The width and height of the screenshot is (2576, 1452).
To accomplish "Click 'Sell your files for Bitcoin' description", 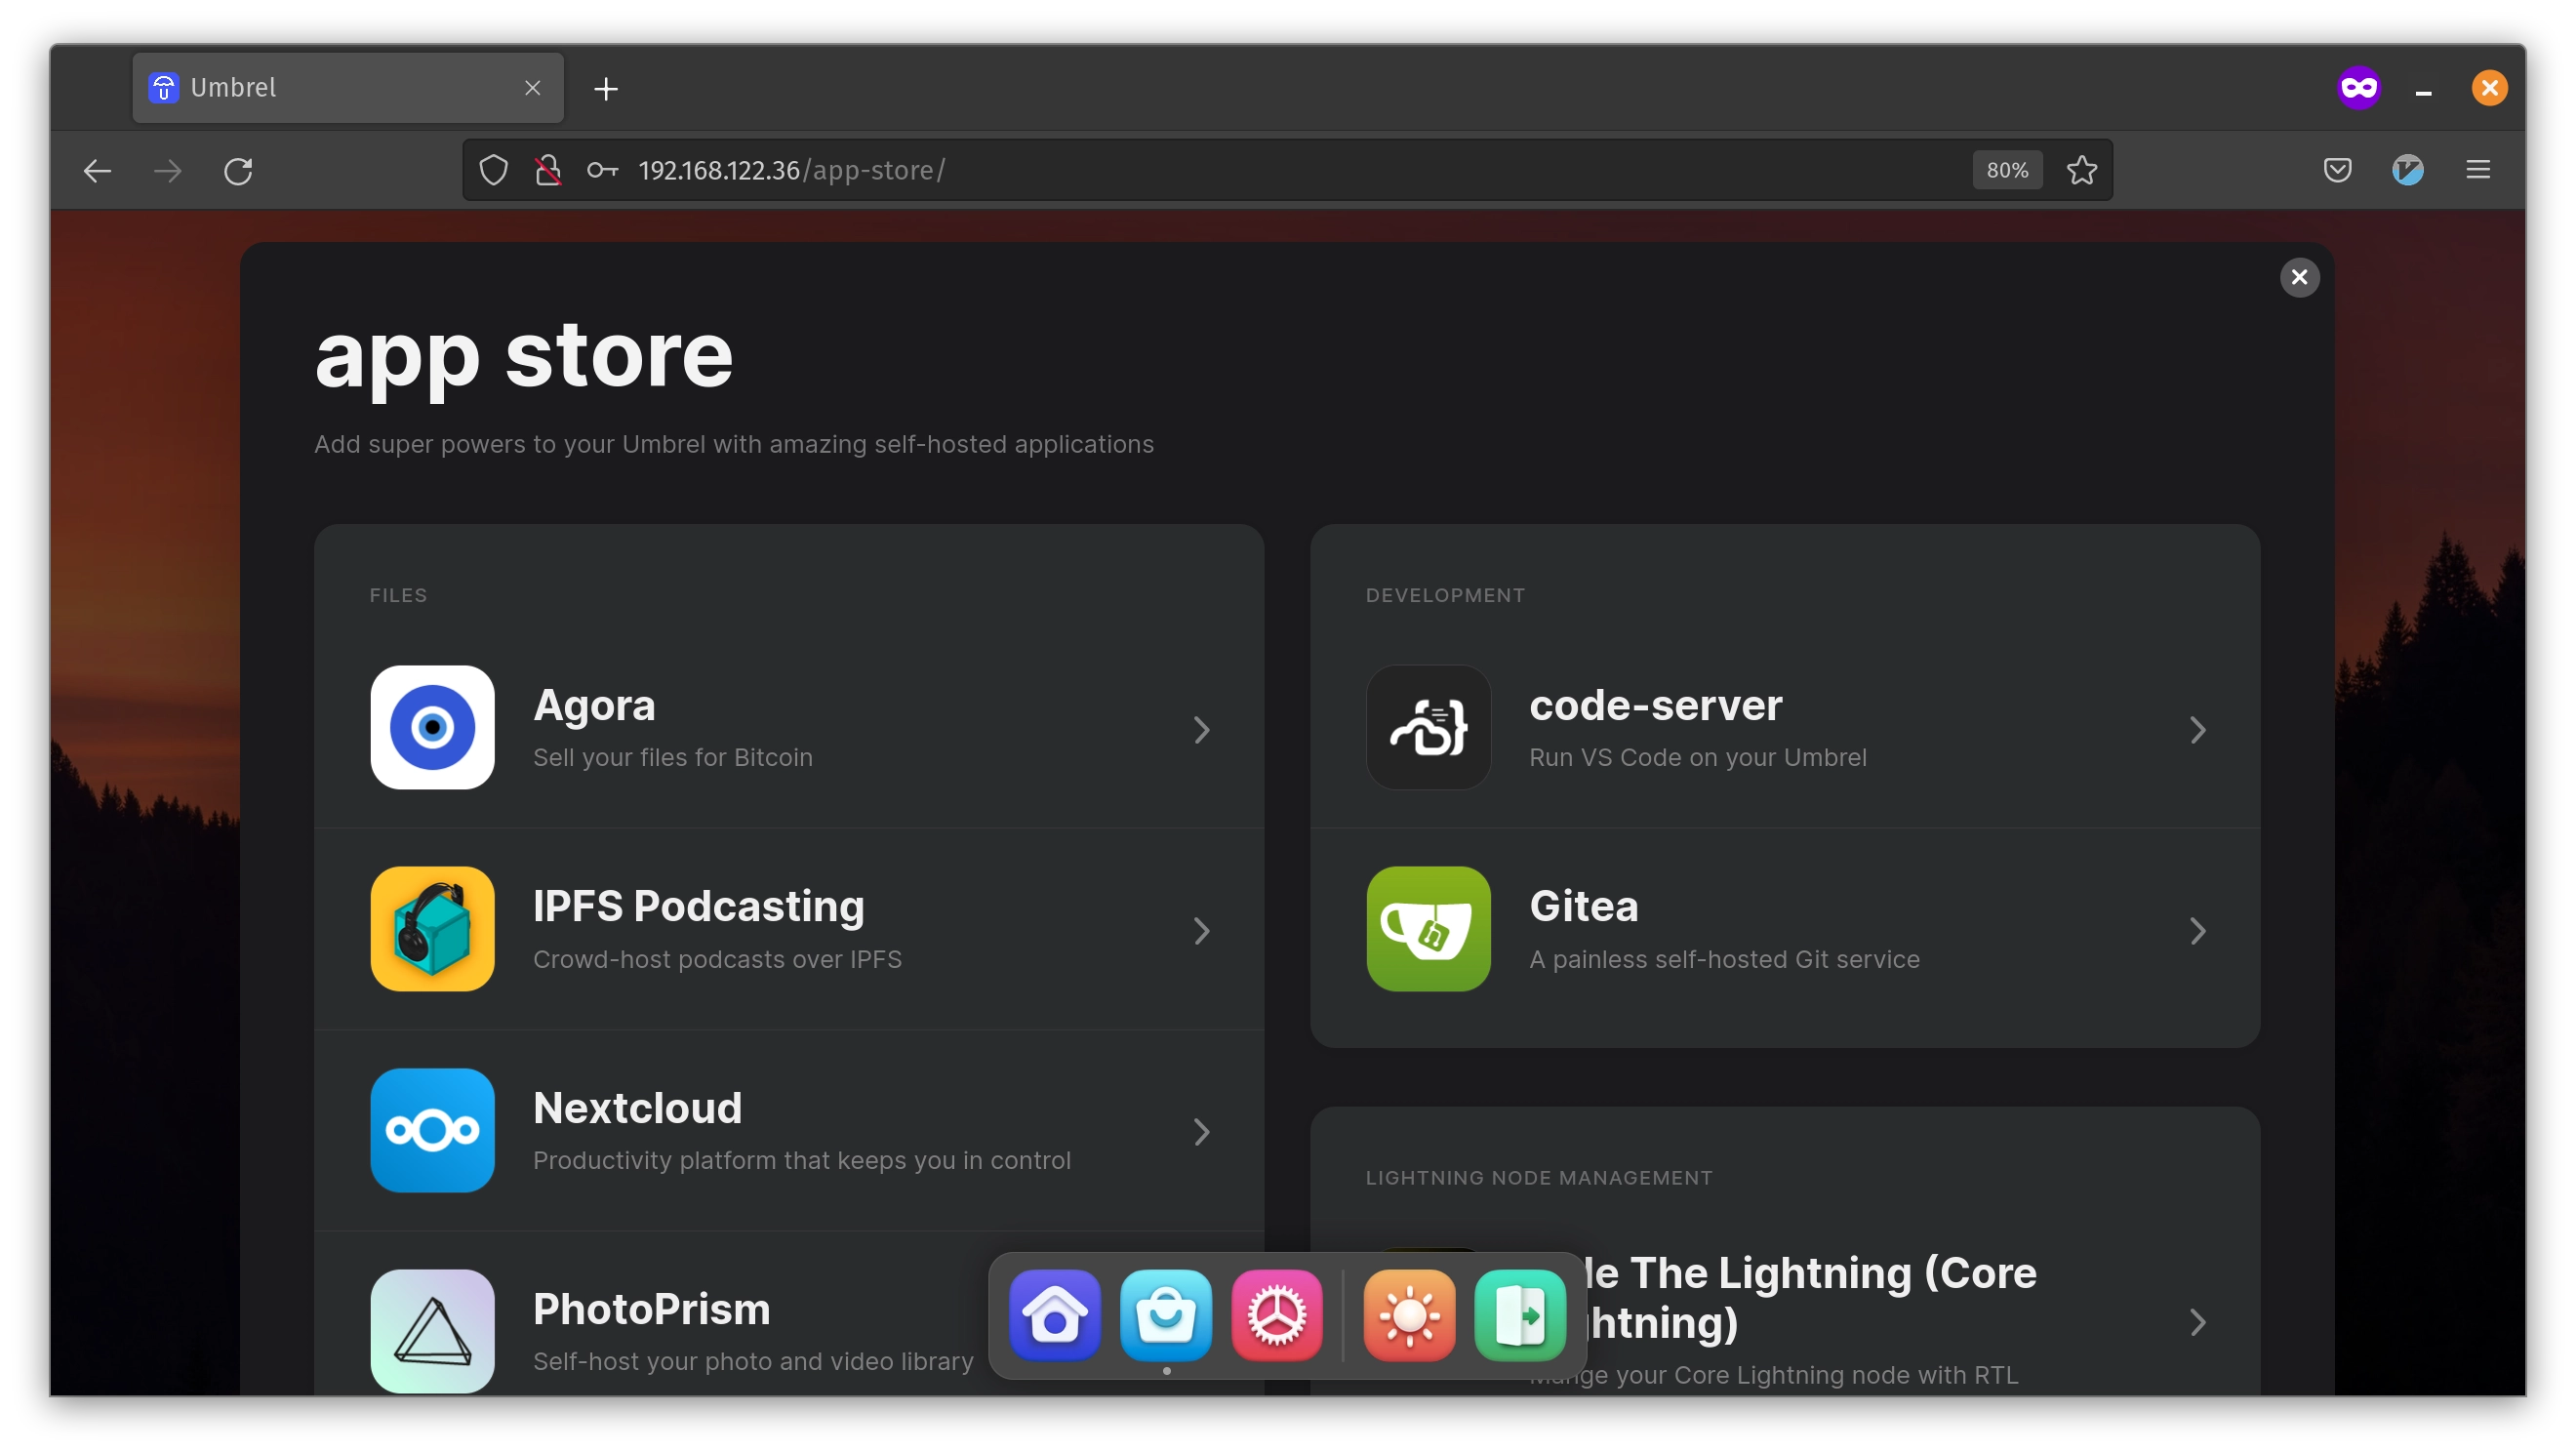I will click(673, 758).
